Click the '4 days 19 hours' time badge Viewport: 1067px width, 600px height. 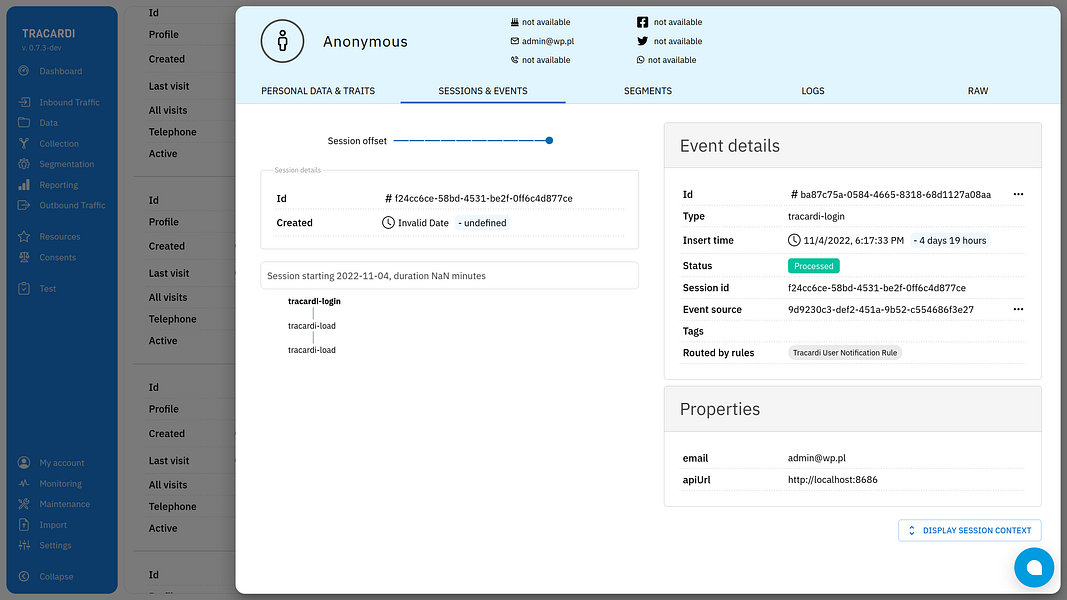coord(950,240)
